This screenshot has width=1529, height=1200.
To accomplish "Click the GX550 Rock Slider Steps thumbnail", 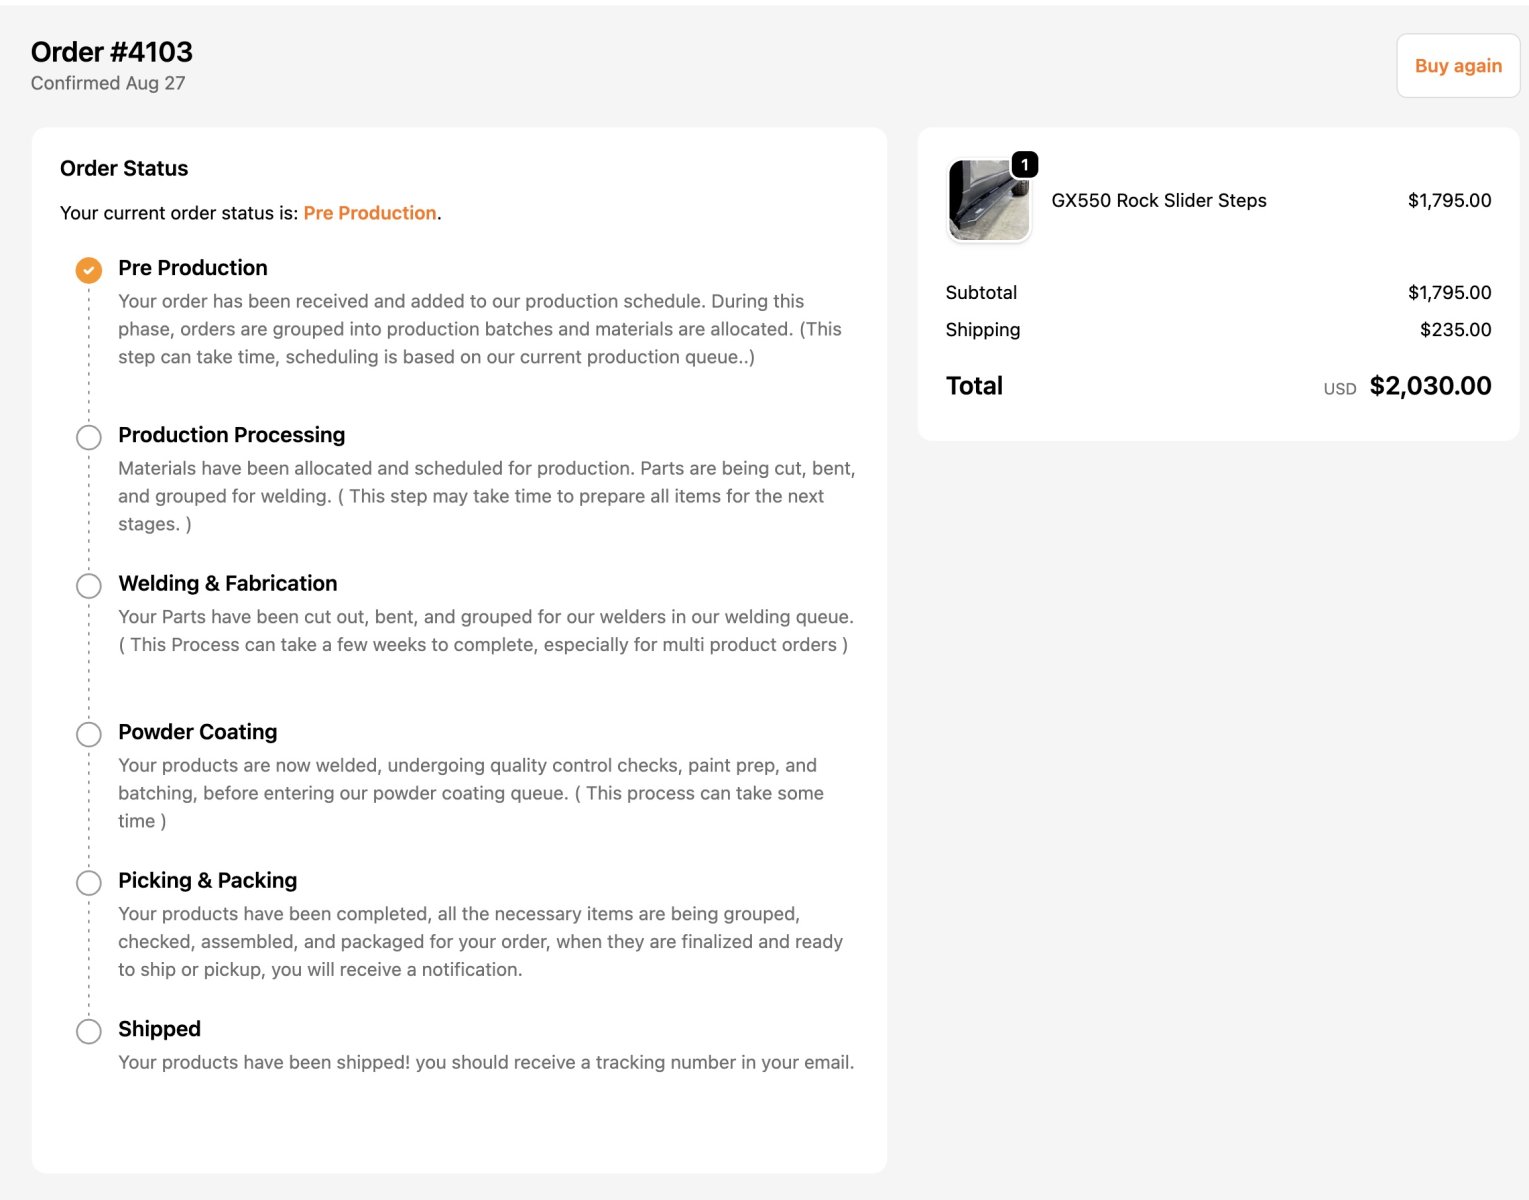I will coord(987,201).
